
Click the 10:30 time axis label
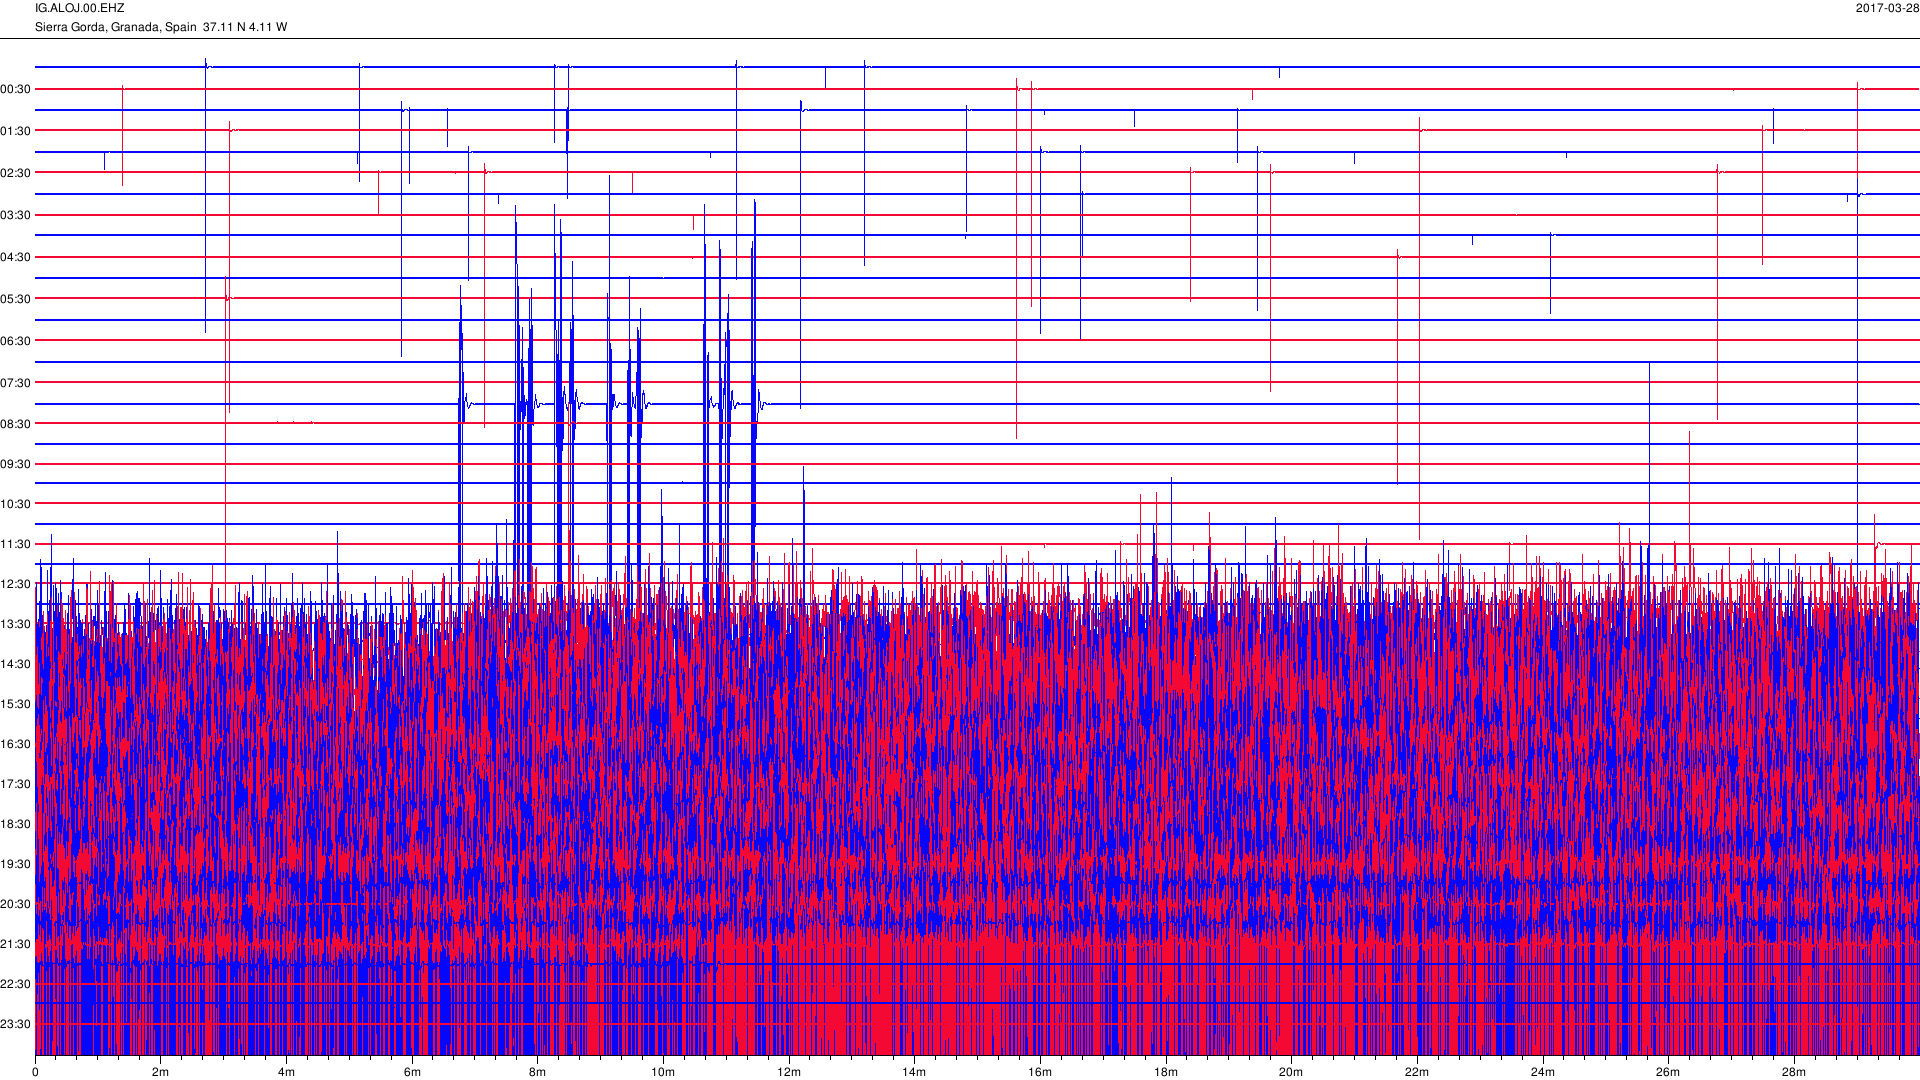coord(16,504)
